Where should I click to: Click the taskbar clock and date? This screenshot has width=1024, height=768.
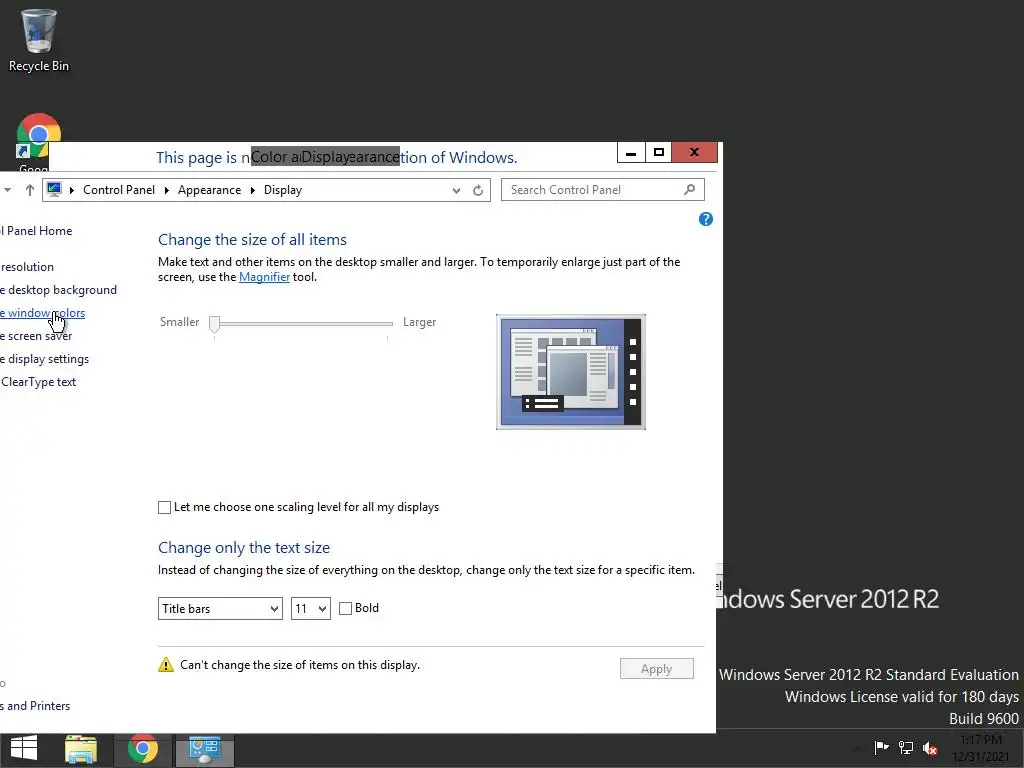click(x=981, y=748)
